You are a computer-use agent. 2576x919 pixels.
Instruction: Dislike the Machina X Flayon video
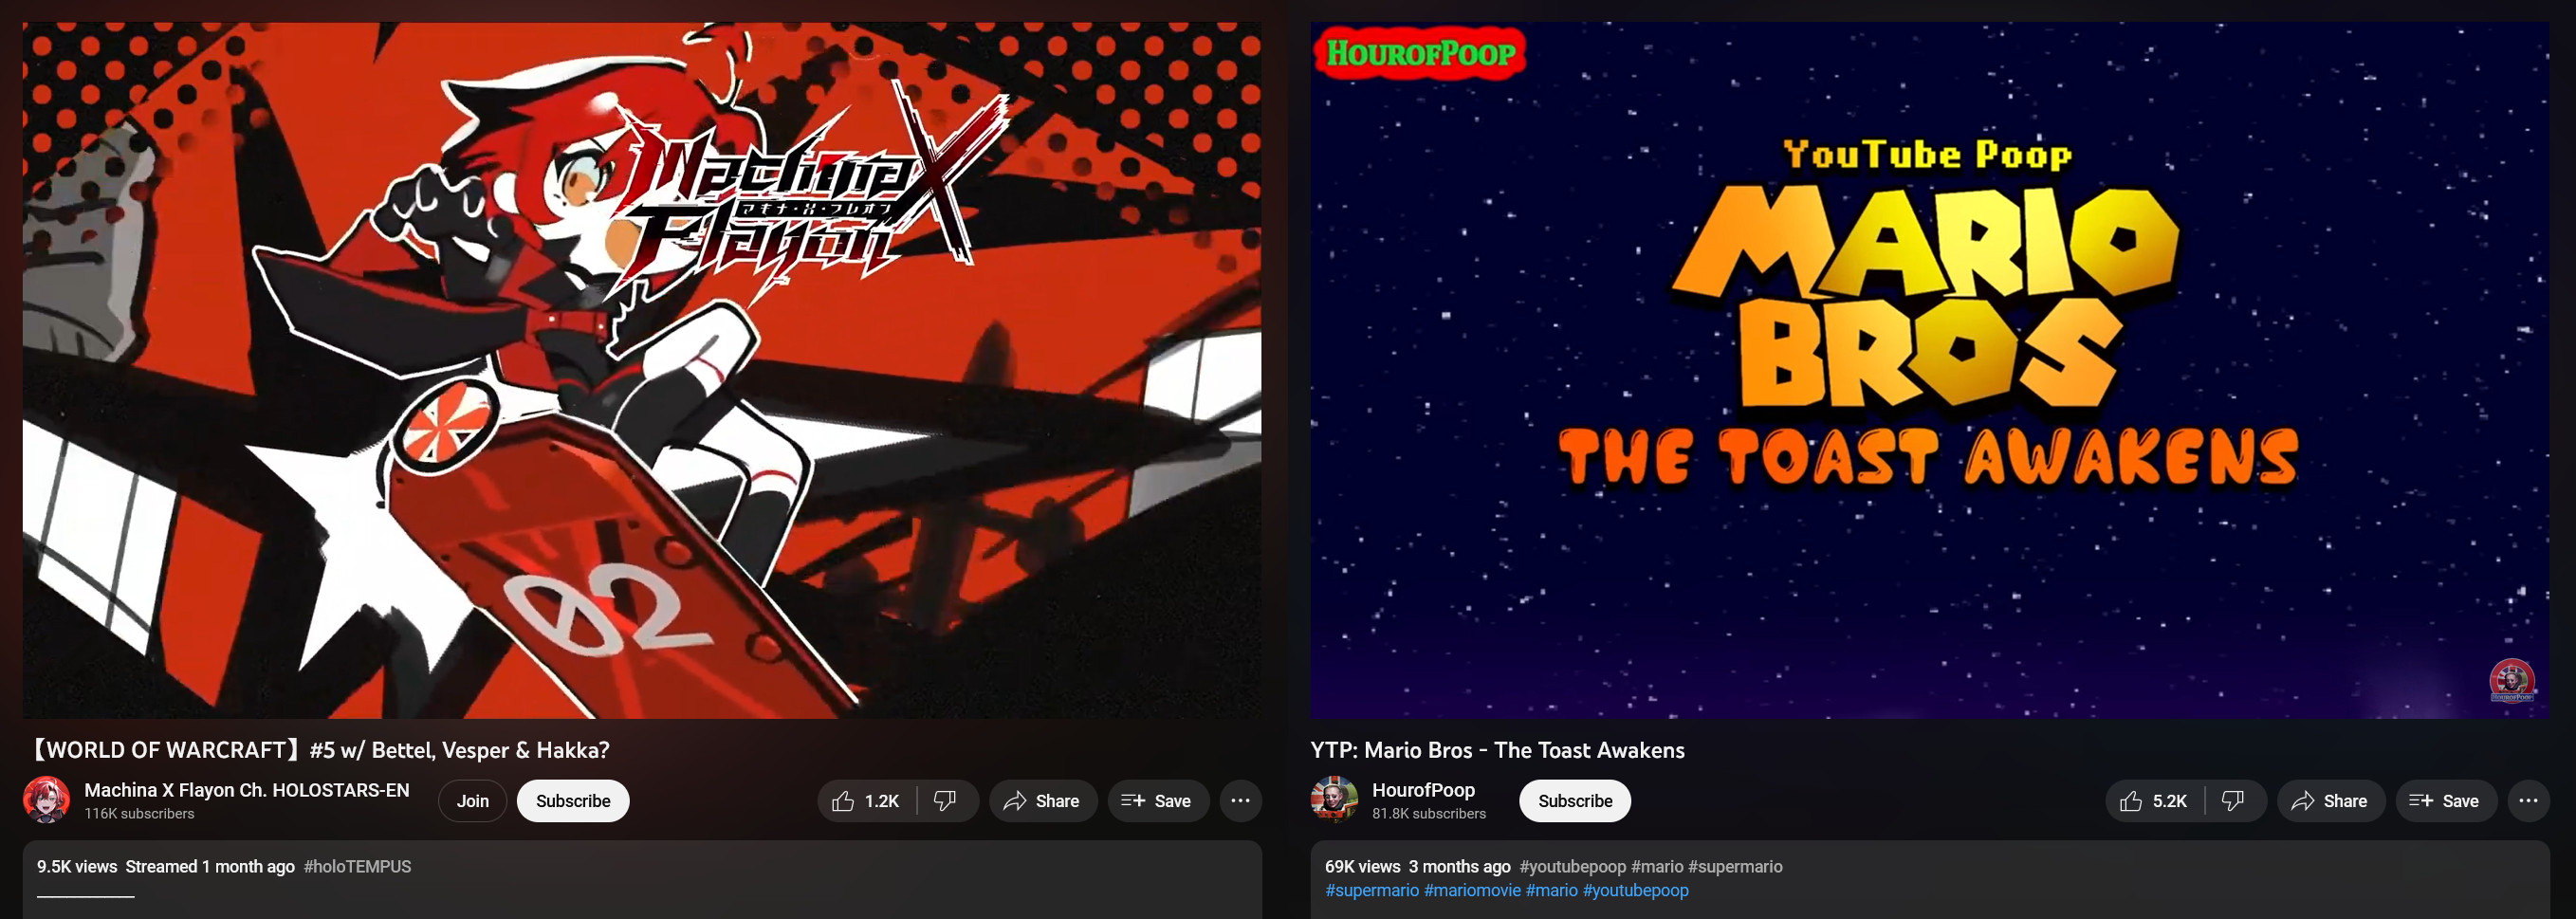click(x=946, y=801)
